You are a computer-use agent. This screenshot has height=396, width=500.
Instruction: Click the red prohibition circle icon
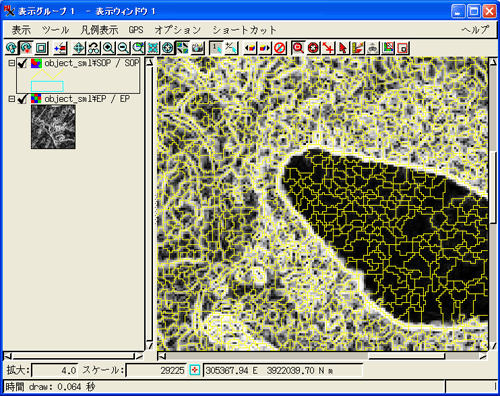tap(280, 48)
